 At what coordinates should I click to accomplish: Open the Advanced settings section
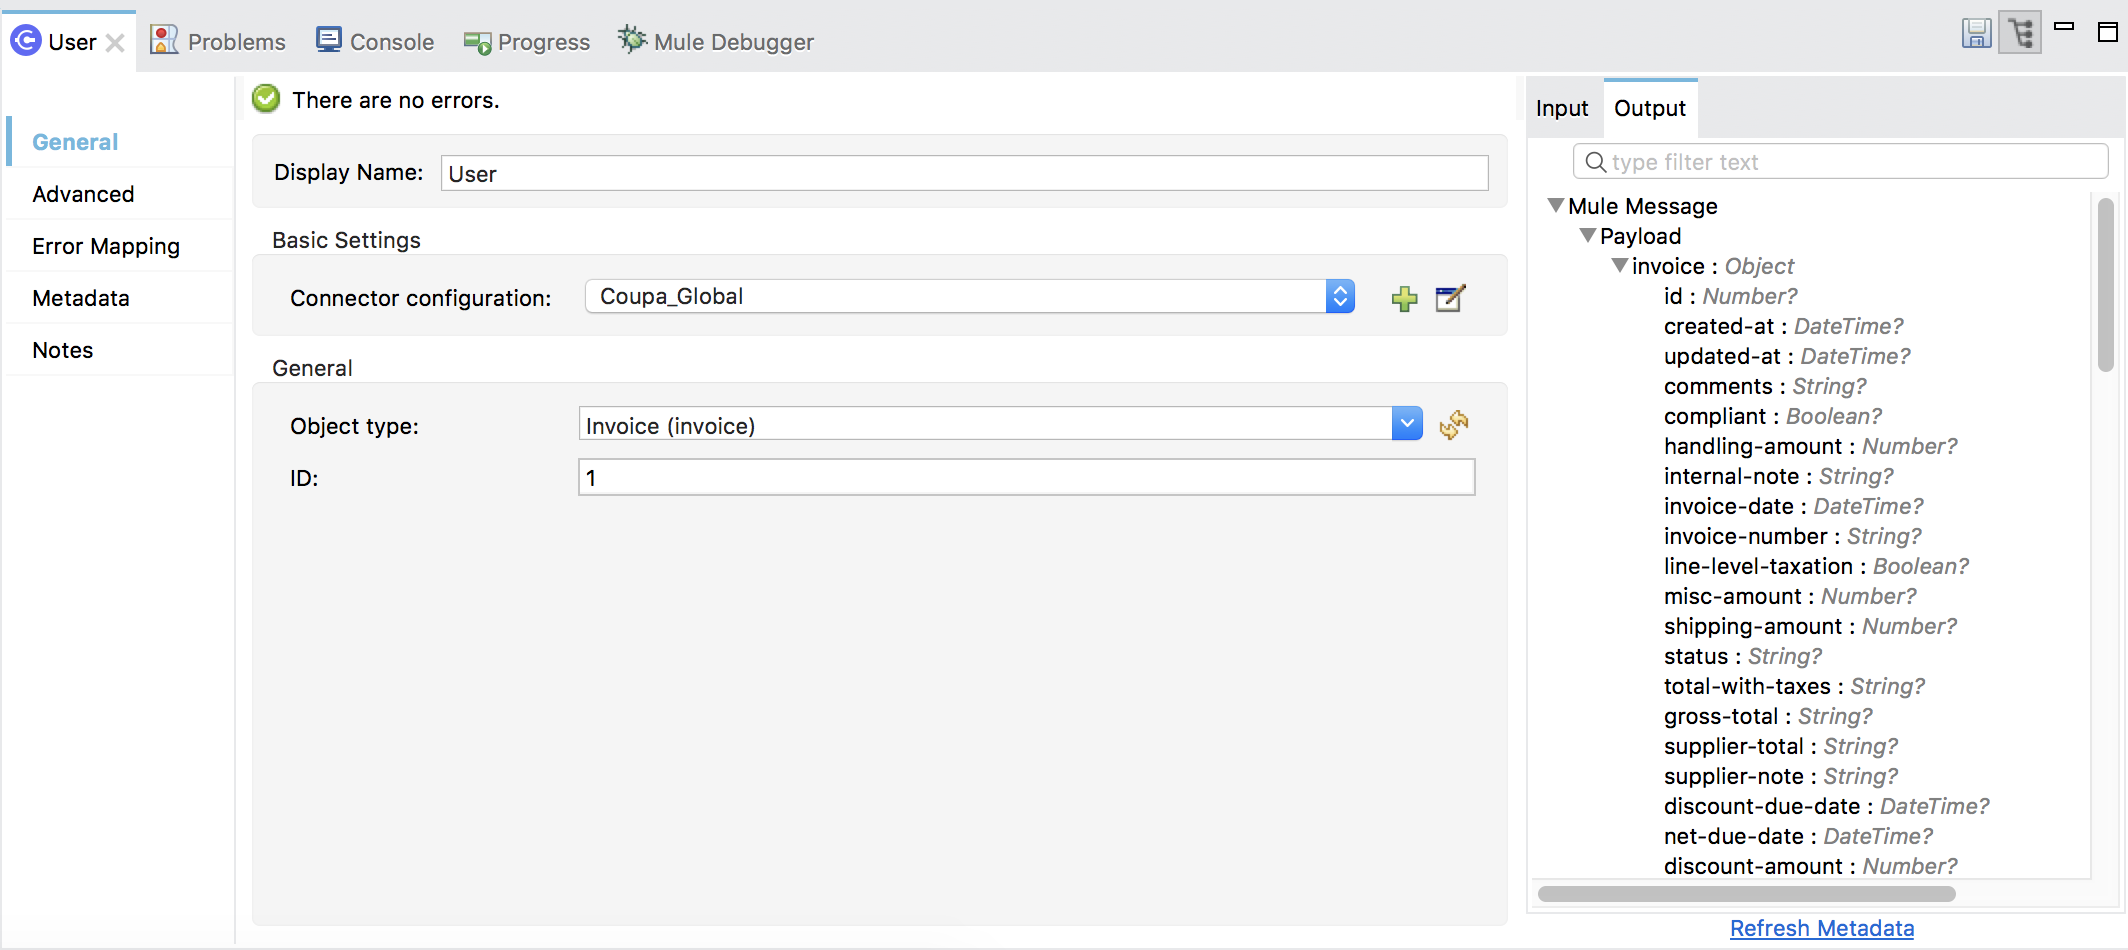pos(83,194)
